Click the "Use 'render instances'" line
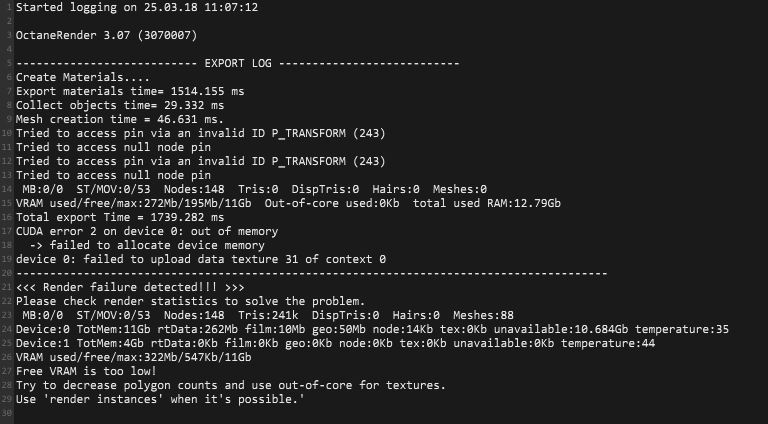 pos(158,399)
